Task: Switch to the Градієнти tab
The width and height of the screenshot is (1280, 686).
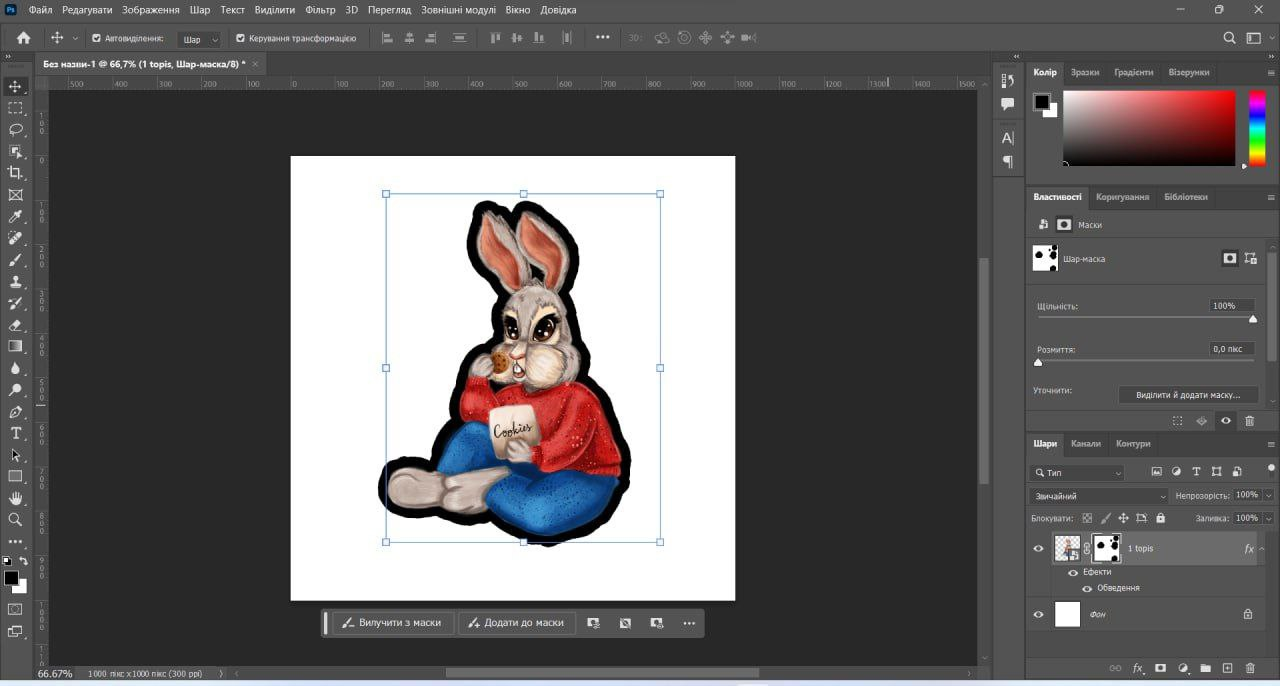Action: [1133, 72]
